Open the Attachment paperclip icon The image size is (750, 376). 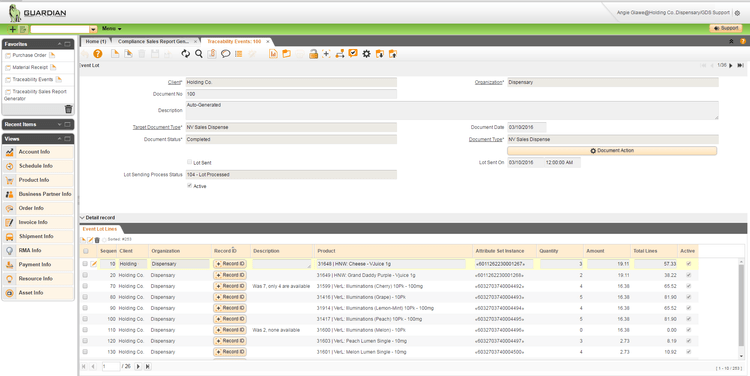tap(212, 54)
